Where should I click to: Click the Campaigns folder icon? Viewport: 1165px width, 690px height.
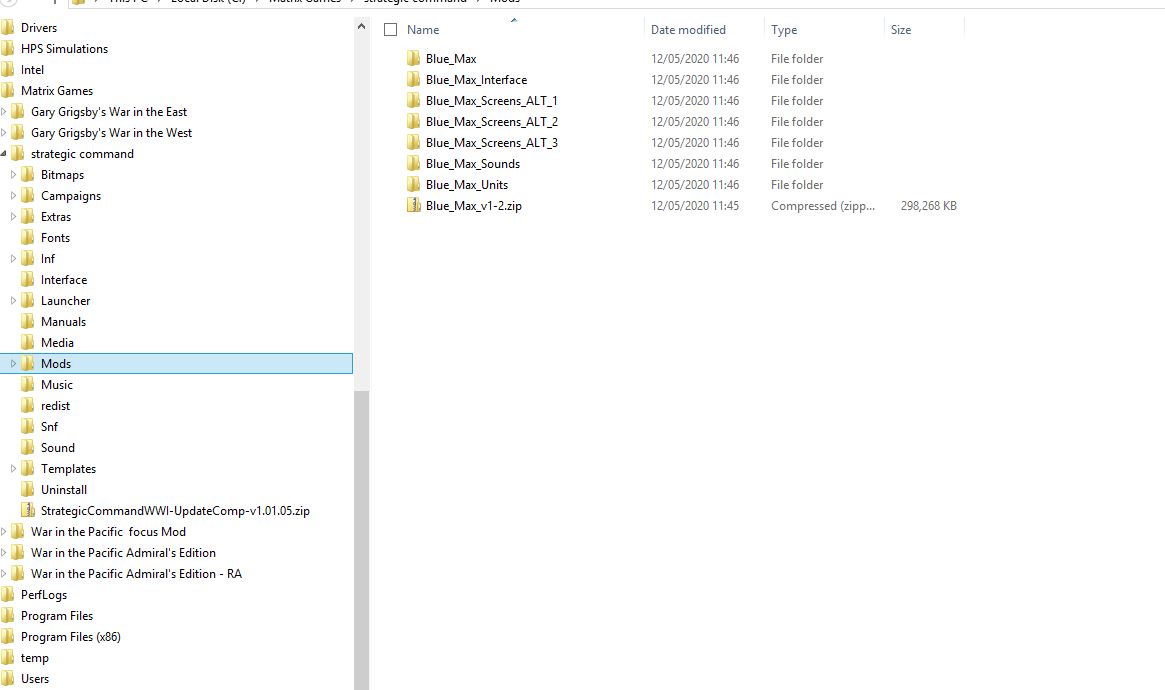27,195
